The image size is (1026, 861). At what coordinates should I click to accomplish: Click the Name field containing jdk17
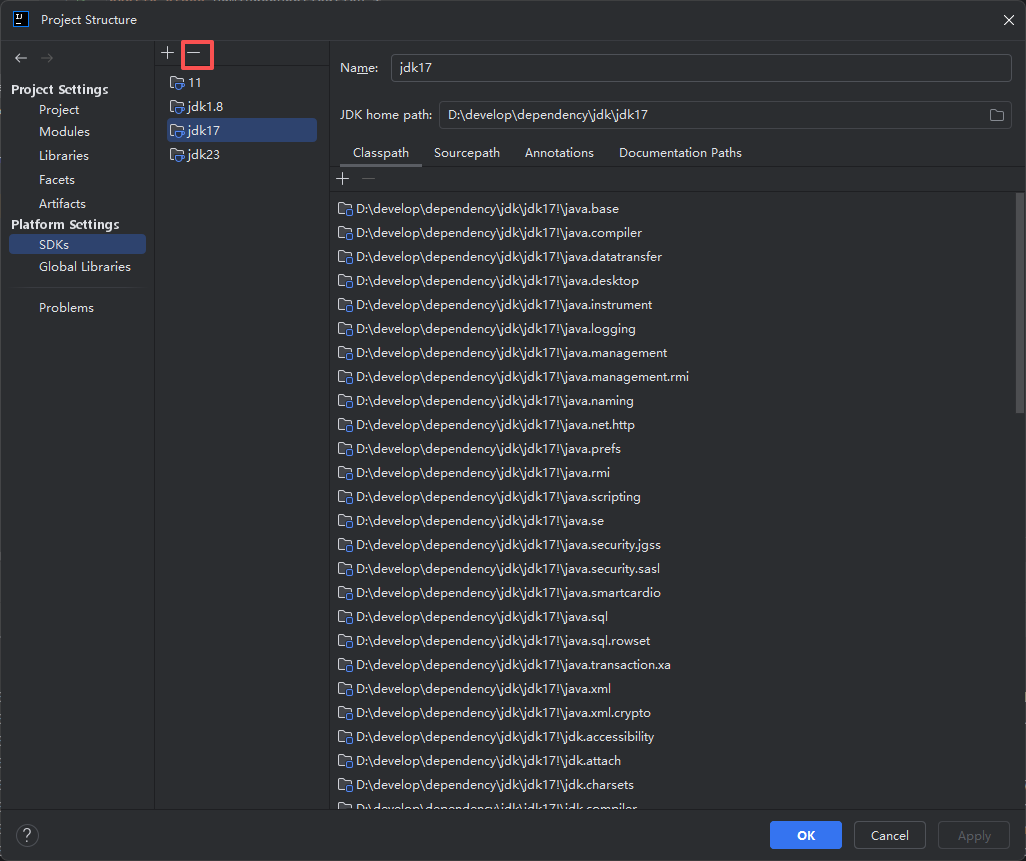point(701,68)
